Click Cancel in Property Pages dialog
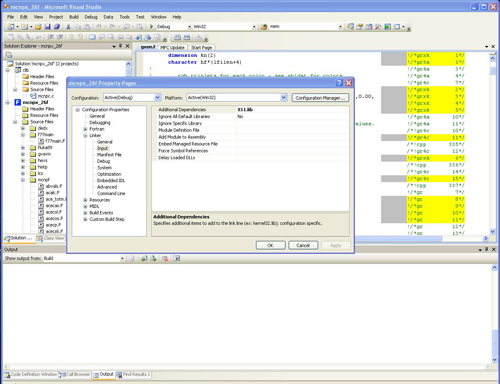The height and width of the screenshot is (384, 500). 303,245
